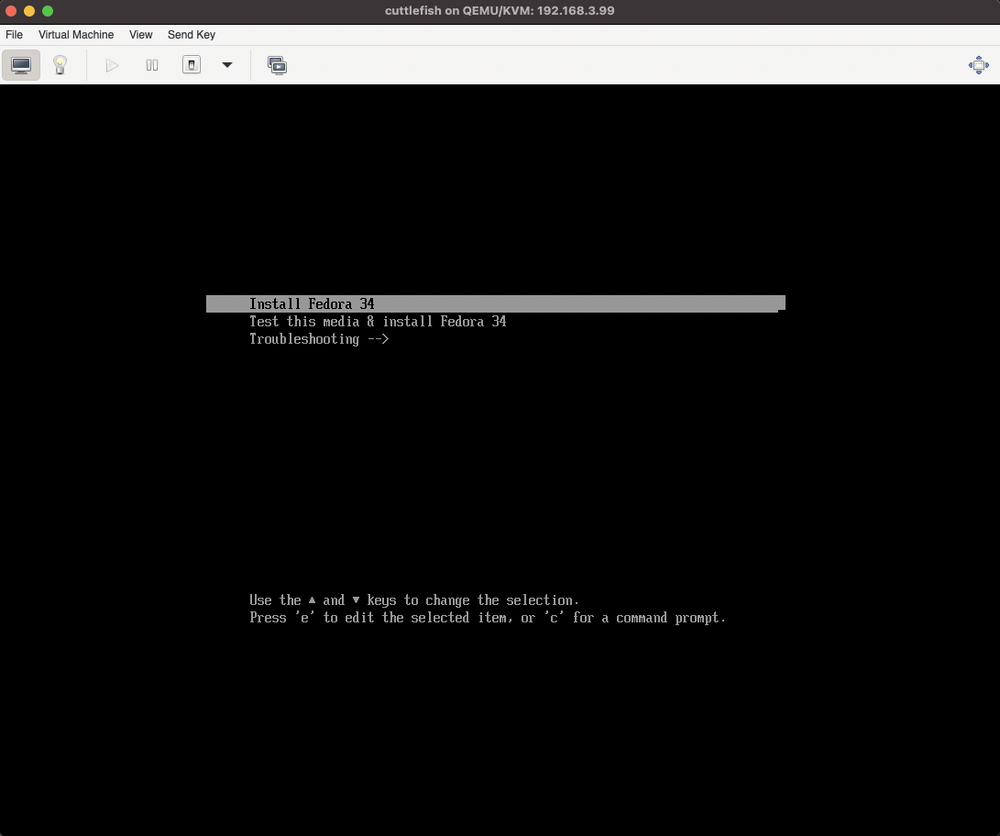This screenshot has width=1000, height=836.
Task: Shut down the virtual machine
Action: click(191, 65)
